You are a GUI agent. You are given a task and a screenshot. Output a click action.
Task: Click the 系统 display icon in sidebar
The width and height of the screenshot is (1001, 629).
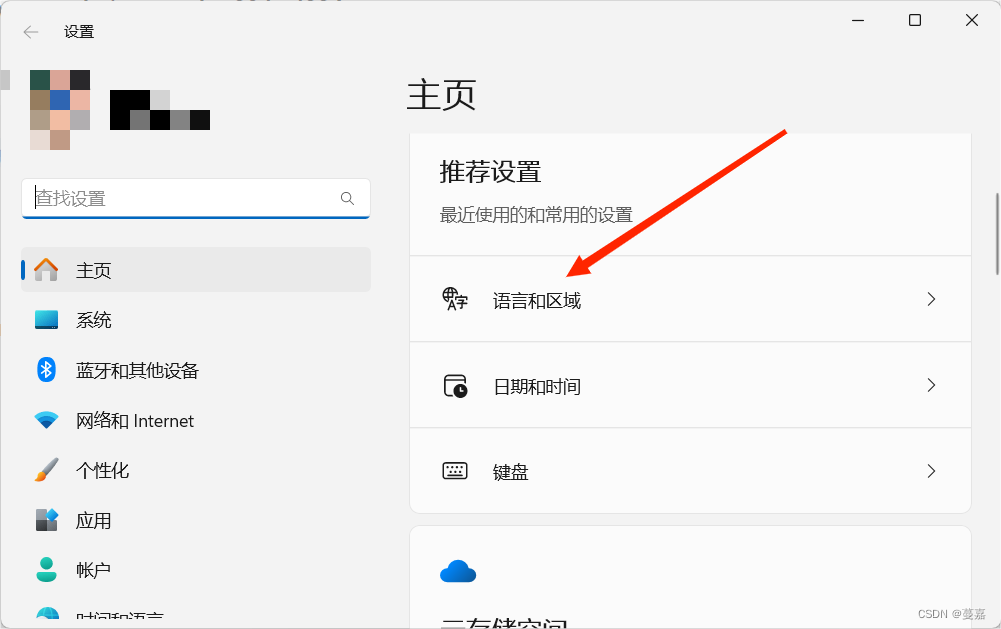(46, 320)
